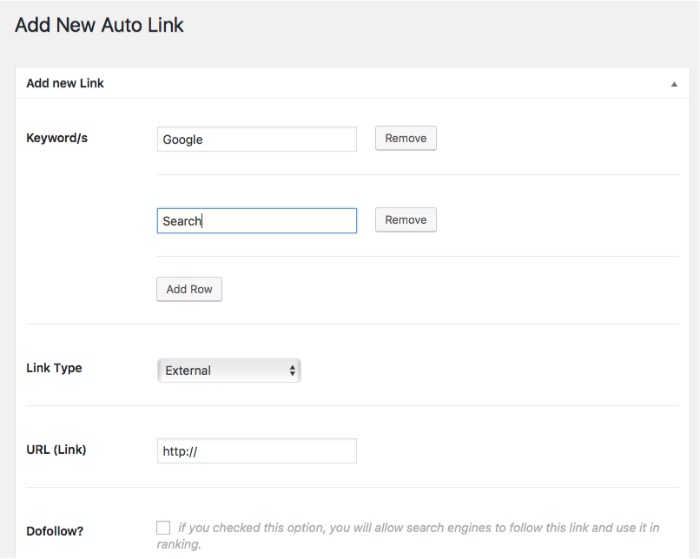Focus the Search keyword input field

point(256,220)
